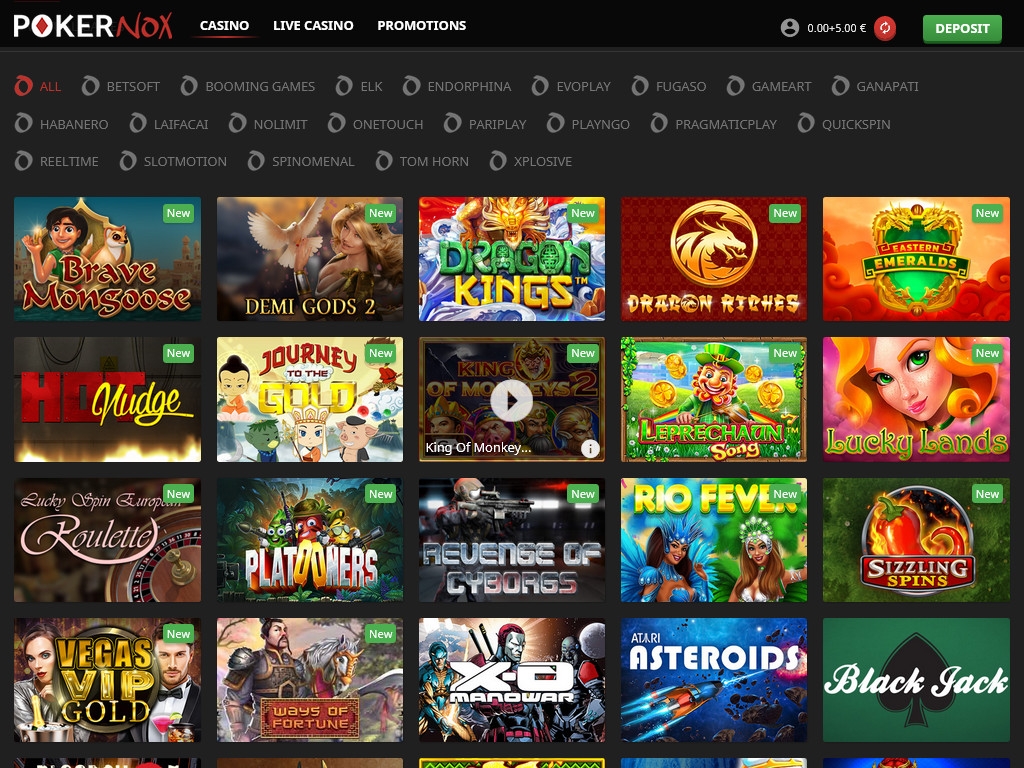Filter games by Tom Horn provider
The width and height of the screenshot is (1024, 768).
click(x=422, y=161)
